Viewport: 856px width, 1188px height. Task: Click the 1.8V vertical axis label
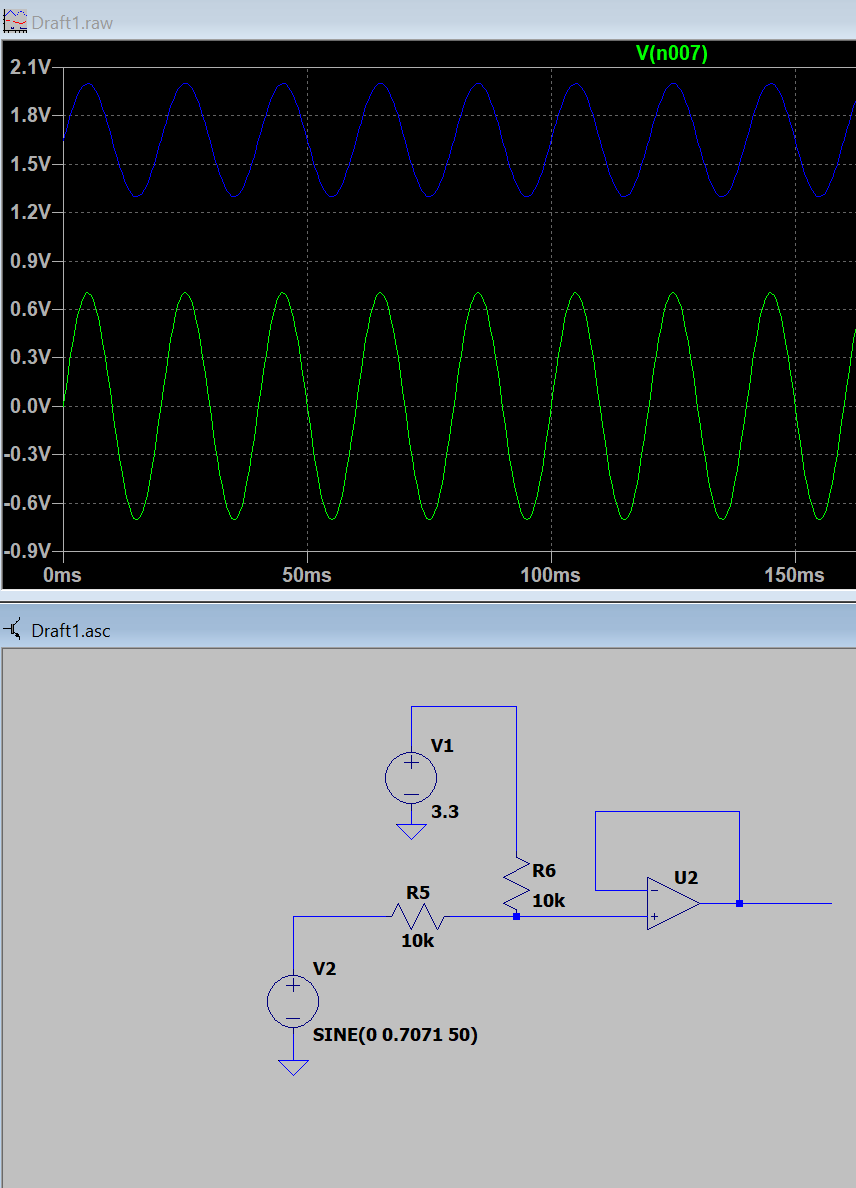pyautogui.click(x=30, y=115)
